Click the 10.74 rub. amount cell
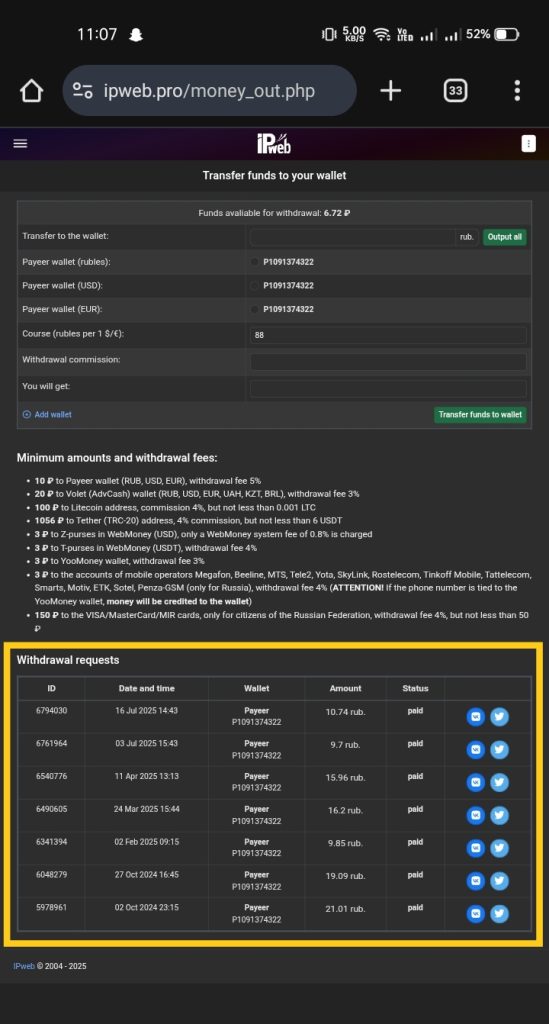Screen dimensions: 549x1024 (345, 712)
